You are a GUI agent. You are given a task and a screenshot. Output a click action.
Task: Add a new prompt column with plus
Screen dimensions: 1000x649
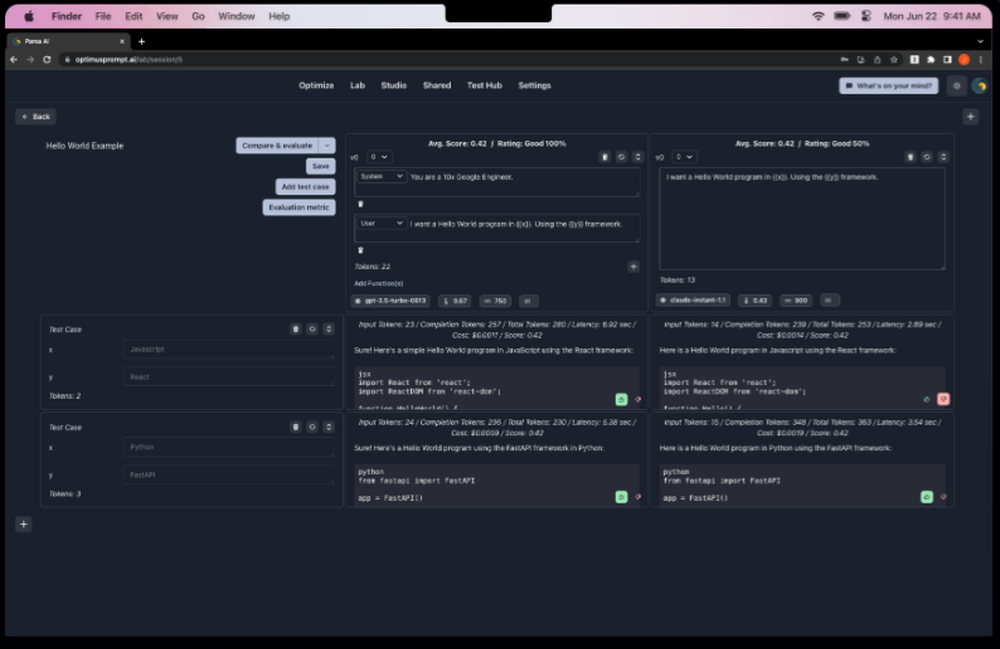[x=971, y=117]
